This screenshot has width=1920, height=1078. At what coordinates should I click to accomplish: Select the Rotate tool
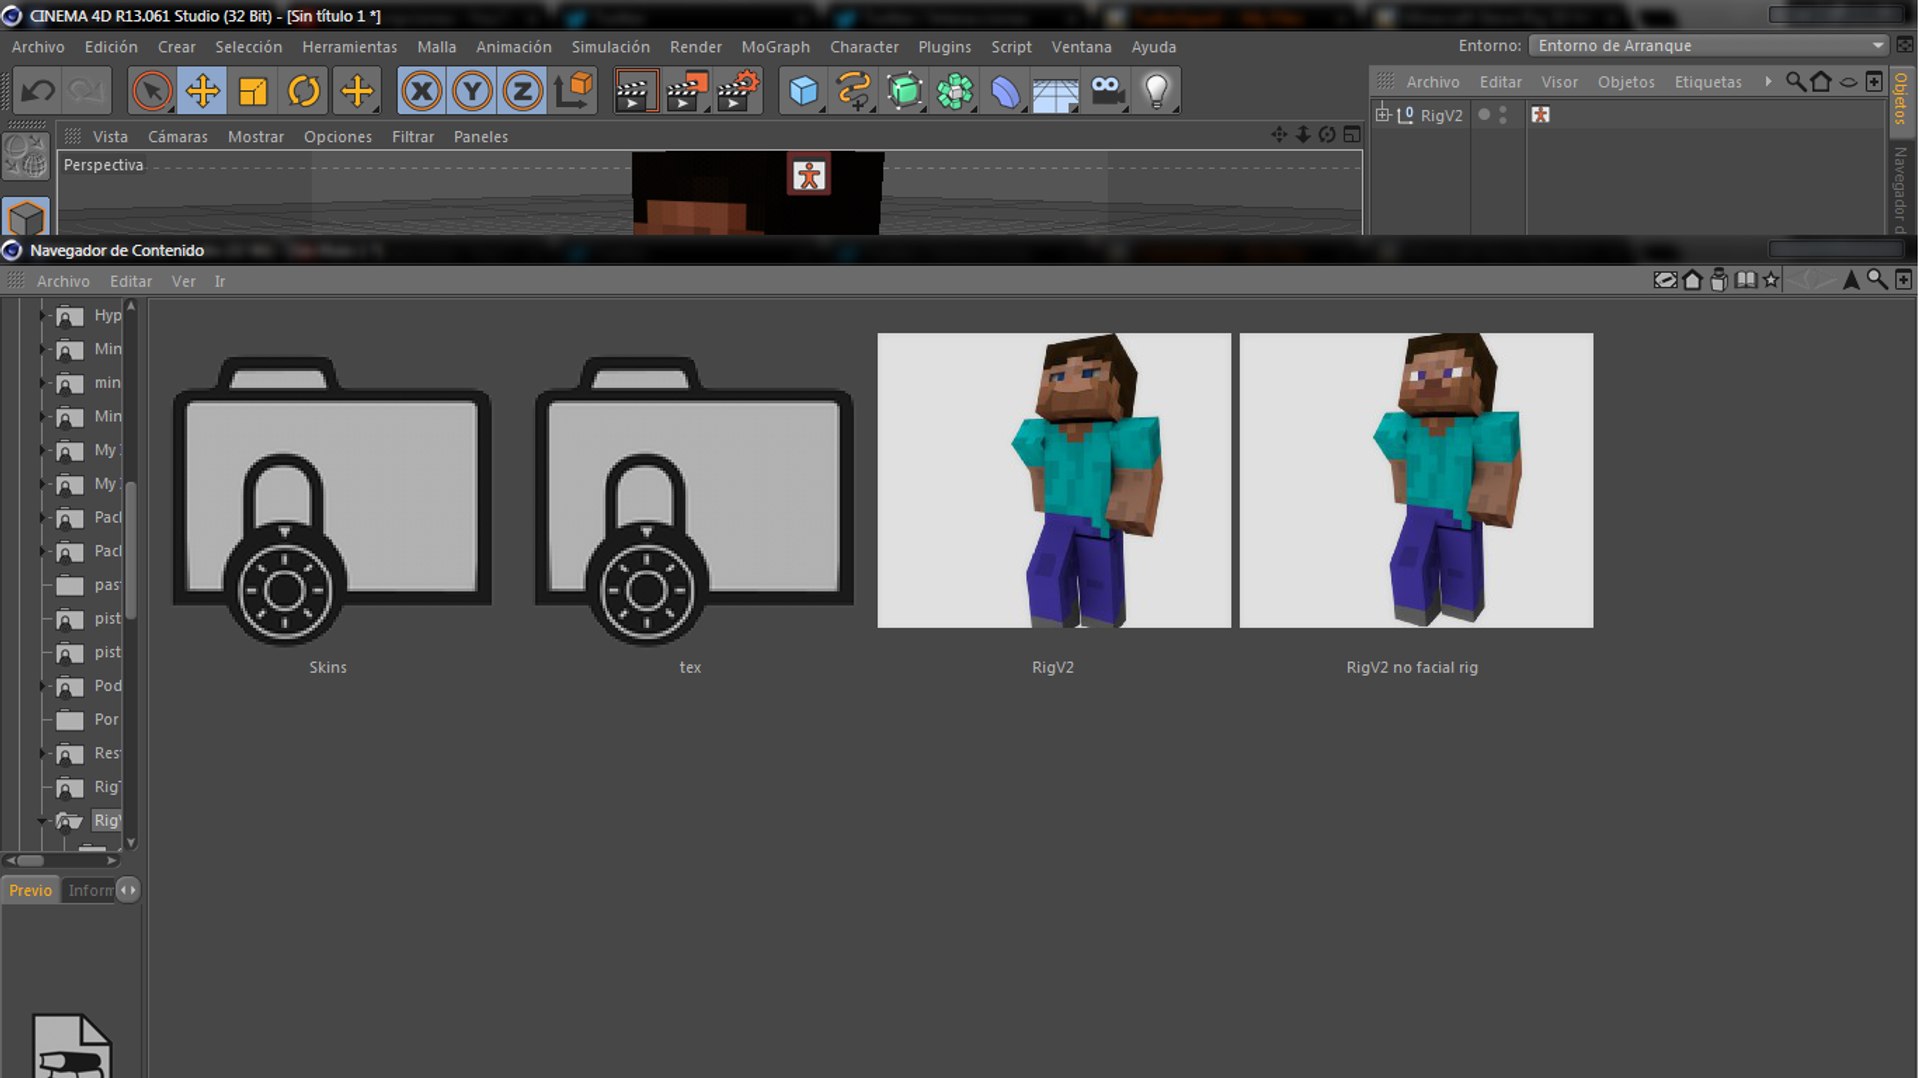304,91
